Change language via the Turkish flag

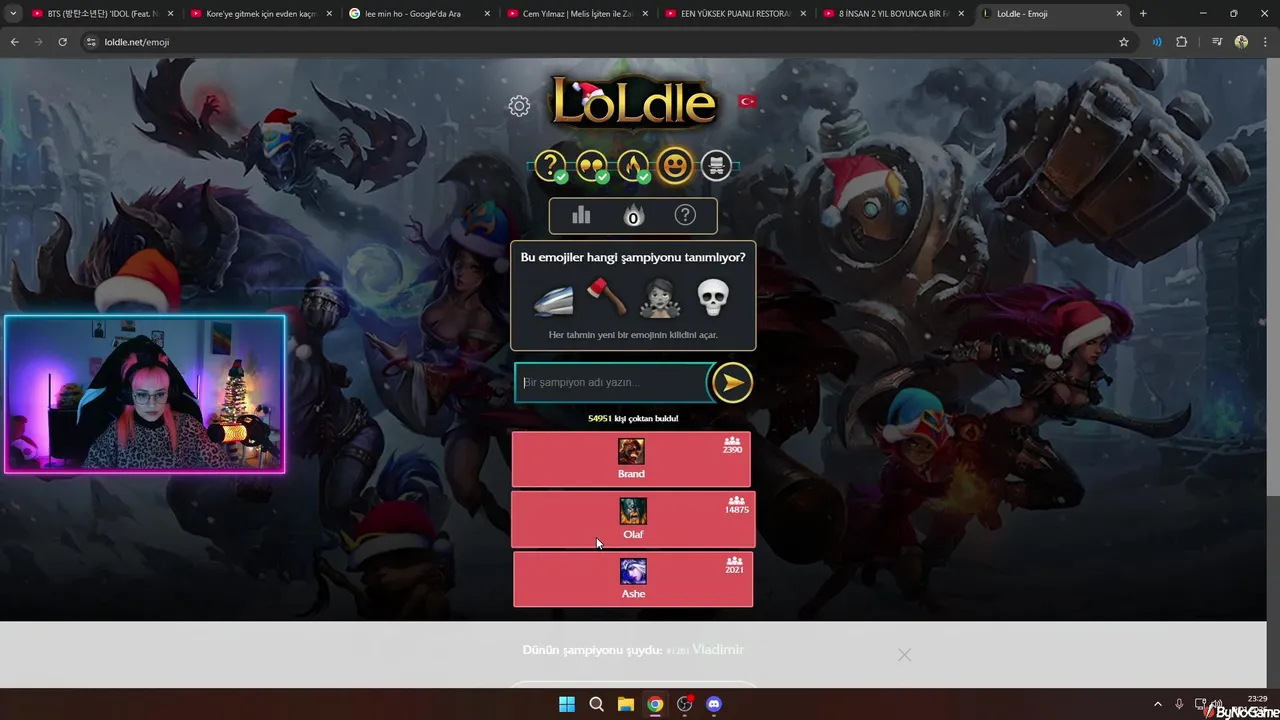tap(747, 101)
